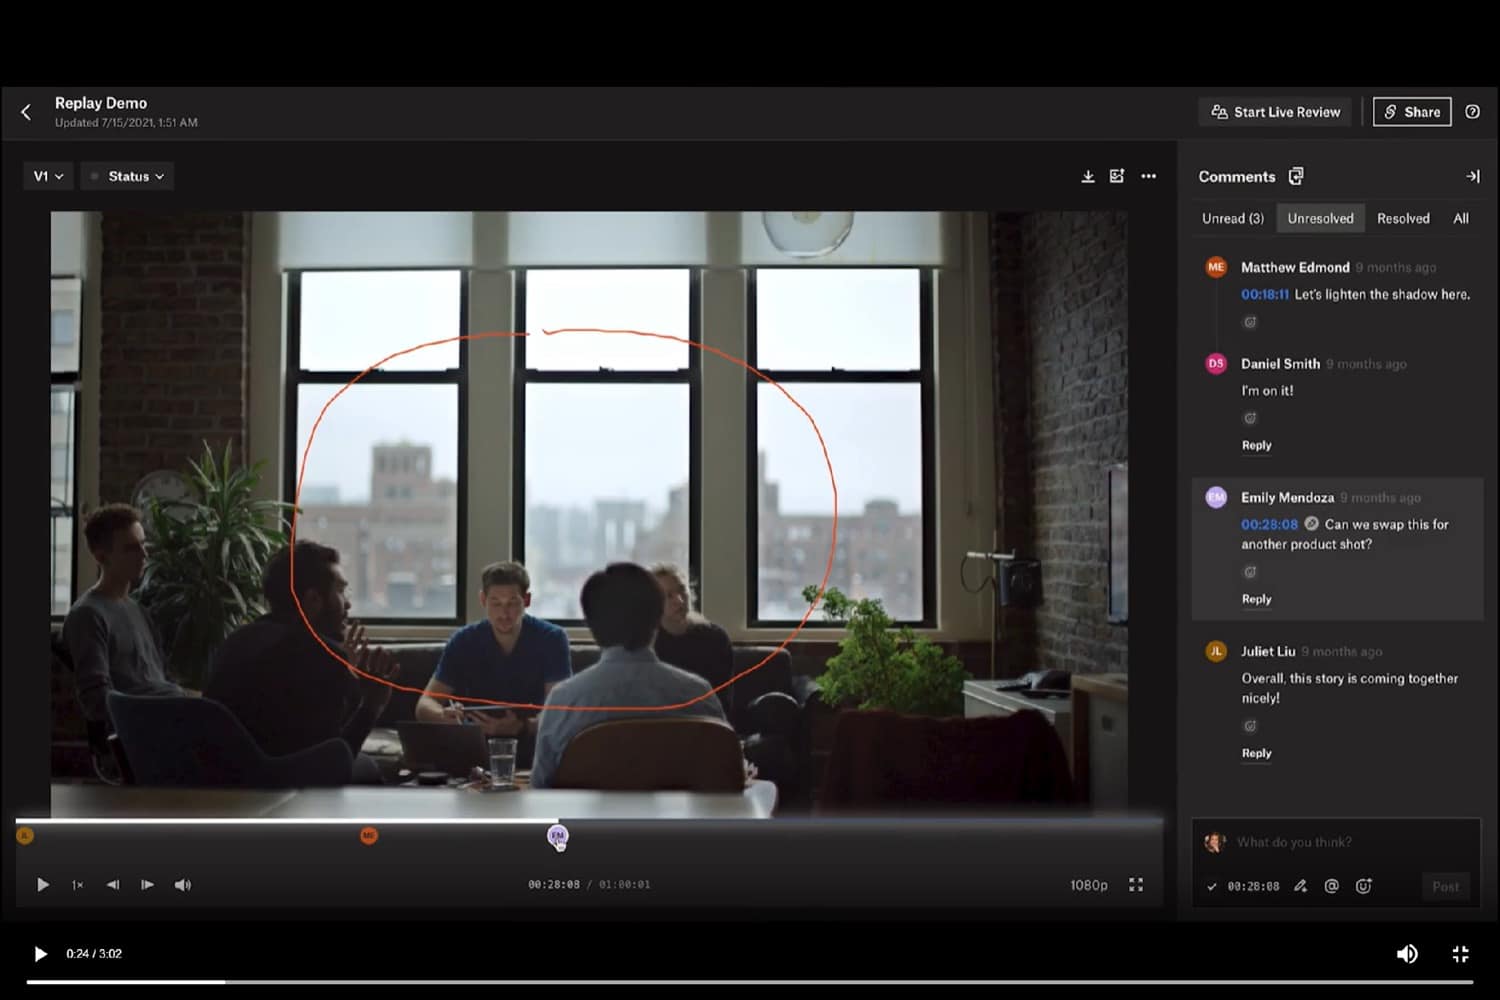Switch to the Unread (3) tab

(x=1232, y=219)
